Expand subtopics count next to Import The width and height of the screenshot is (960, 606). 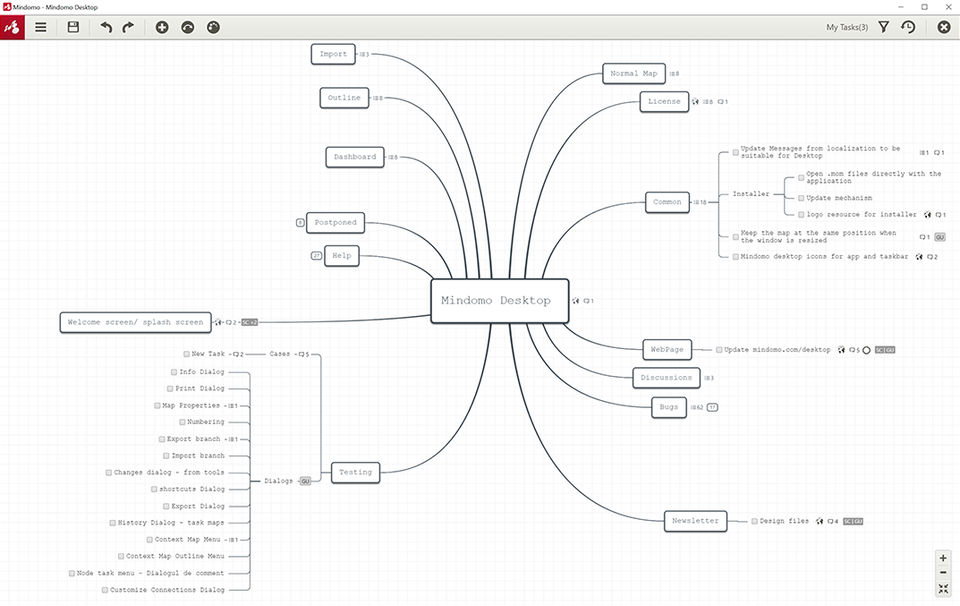[364, 54]
